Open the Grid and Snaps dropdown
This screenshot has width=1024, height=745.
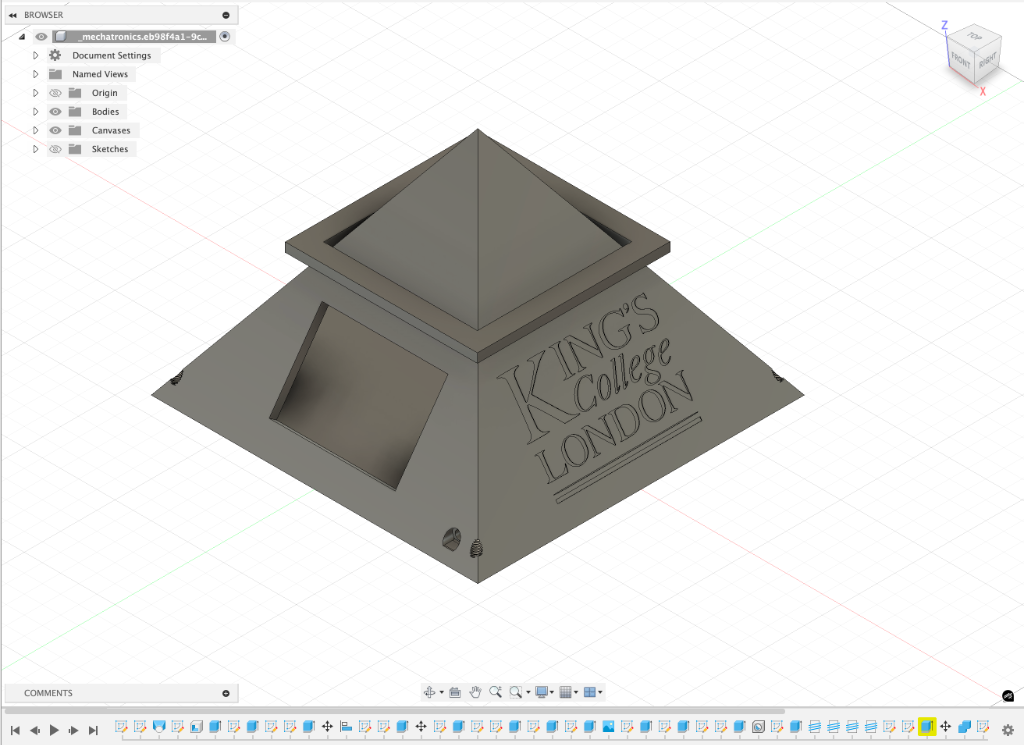(567, 692)
